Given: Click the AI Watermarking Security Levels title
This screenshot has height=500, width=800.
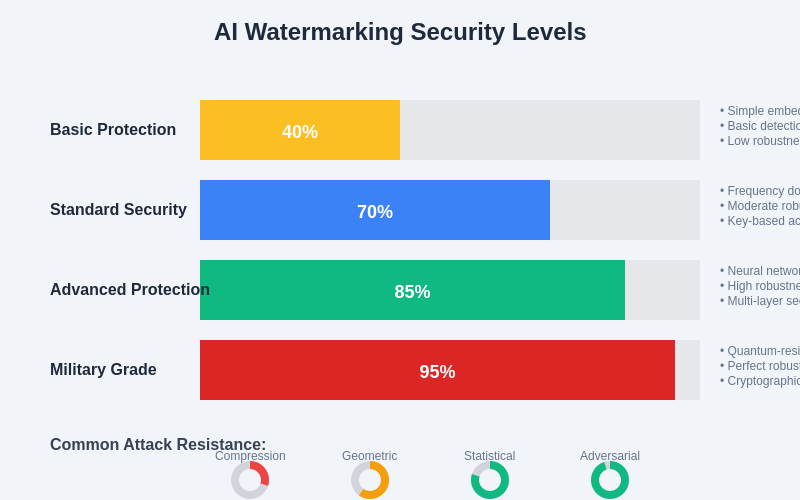Looking at the screenshot, I should point(400,32).
